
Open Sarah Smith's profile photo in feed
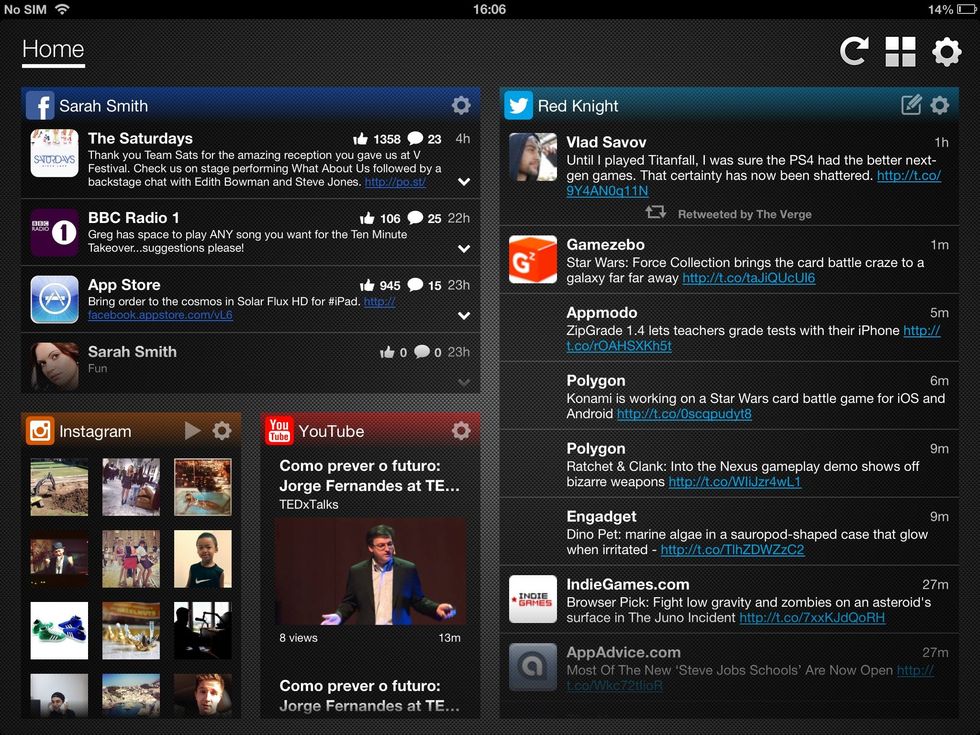pos(54,366)
